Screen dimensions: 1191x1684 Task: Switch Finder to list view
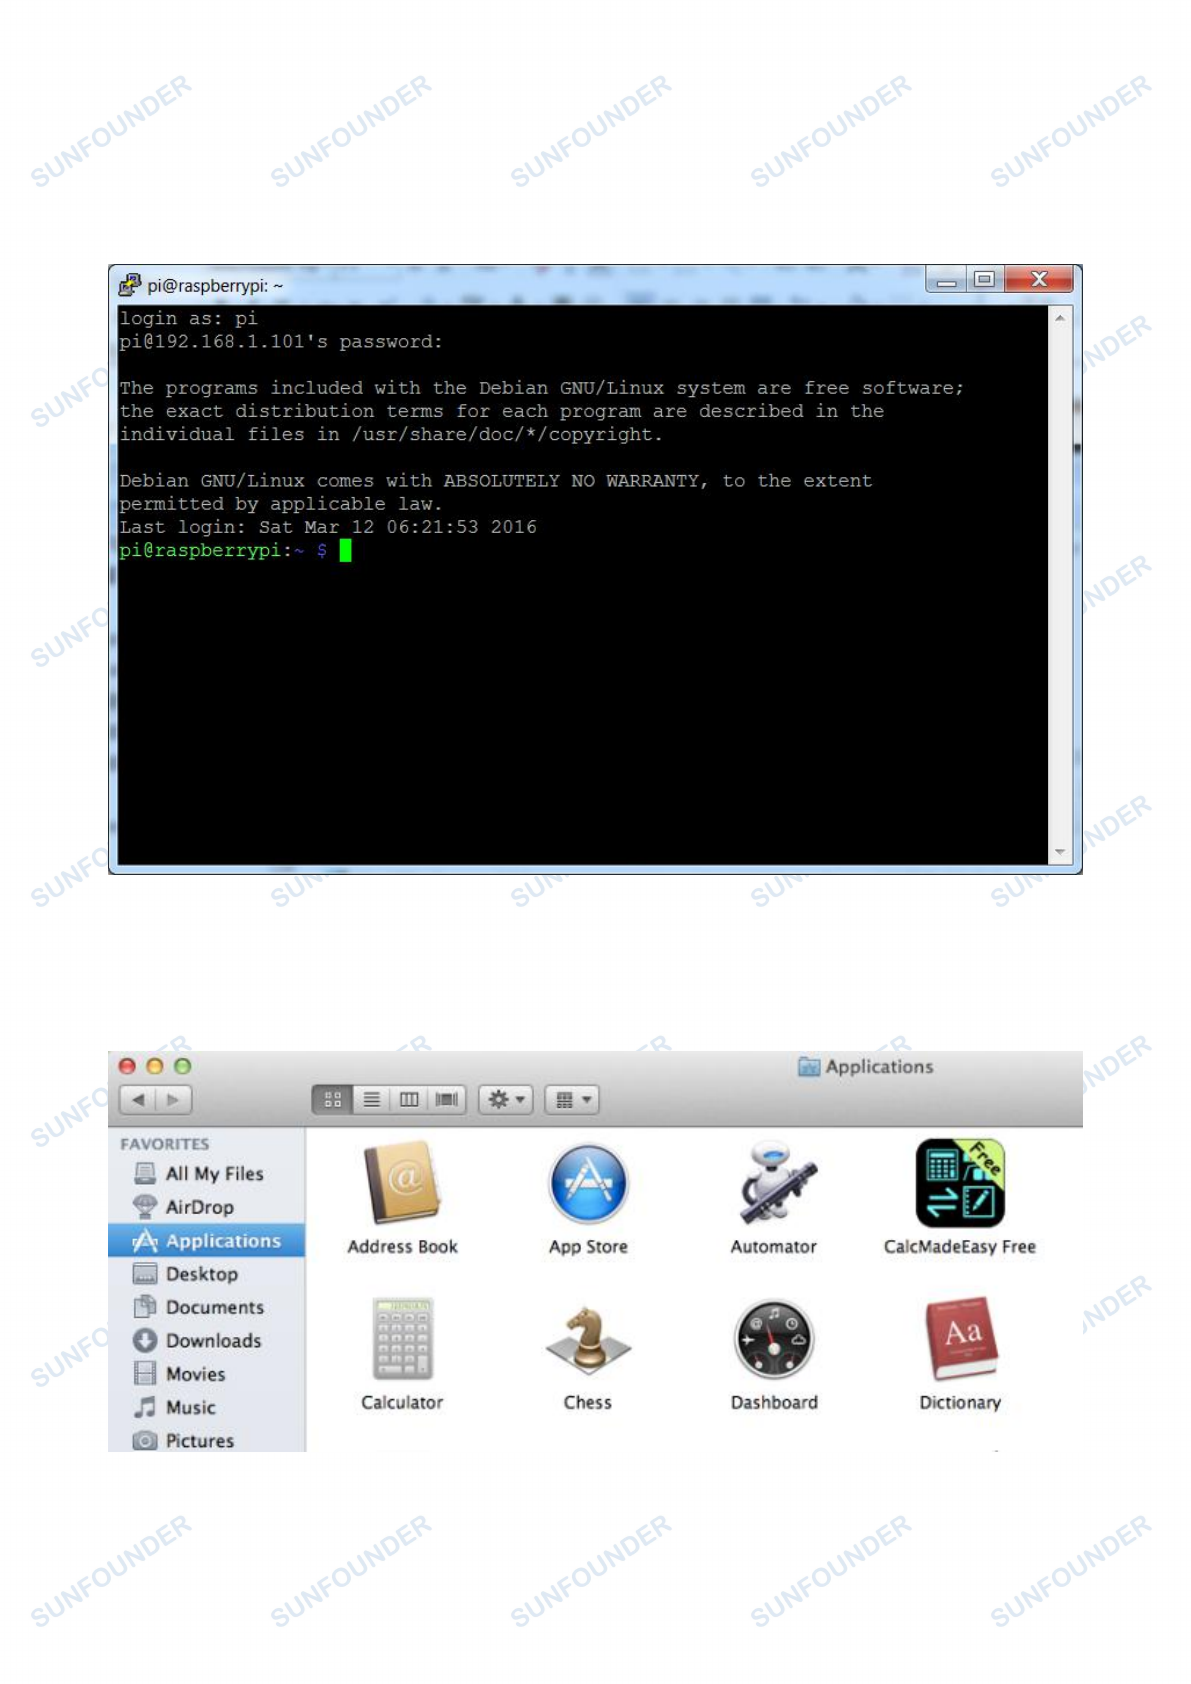pyautogui.click(x=371, y=1100)
